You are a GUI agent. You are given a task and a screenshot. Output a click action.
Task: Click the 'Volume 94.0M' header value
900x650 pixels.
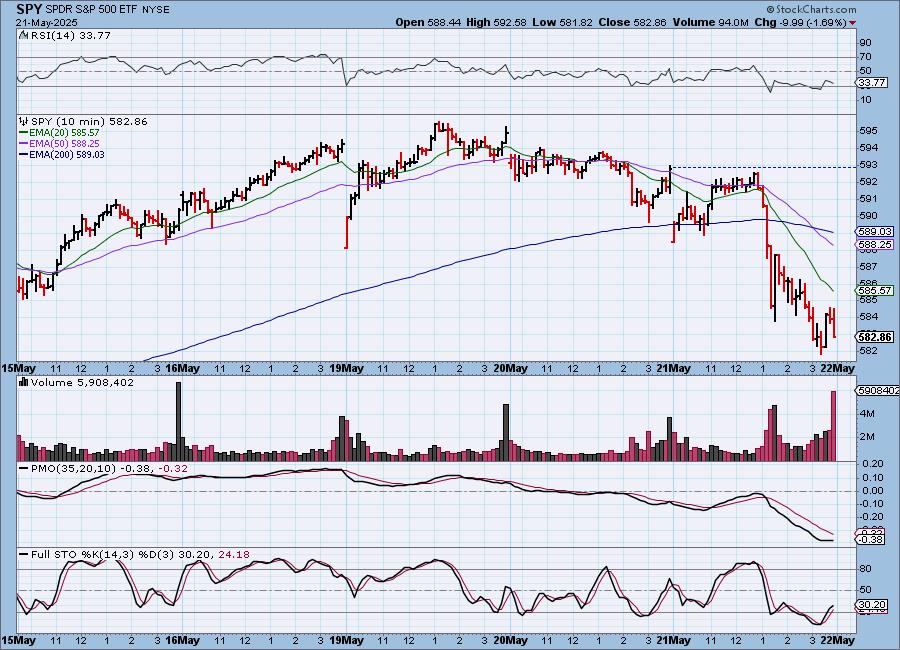pos(711,22)
